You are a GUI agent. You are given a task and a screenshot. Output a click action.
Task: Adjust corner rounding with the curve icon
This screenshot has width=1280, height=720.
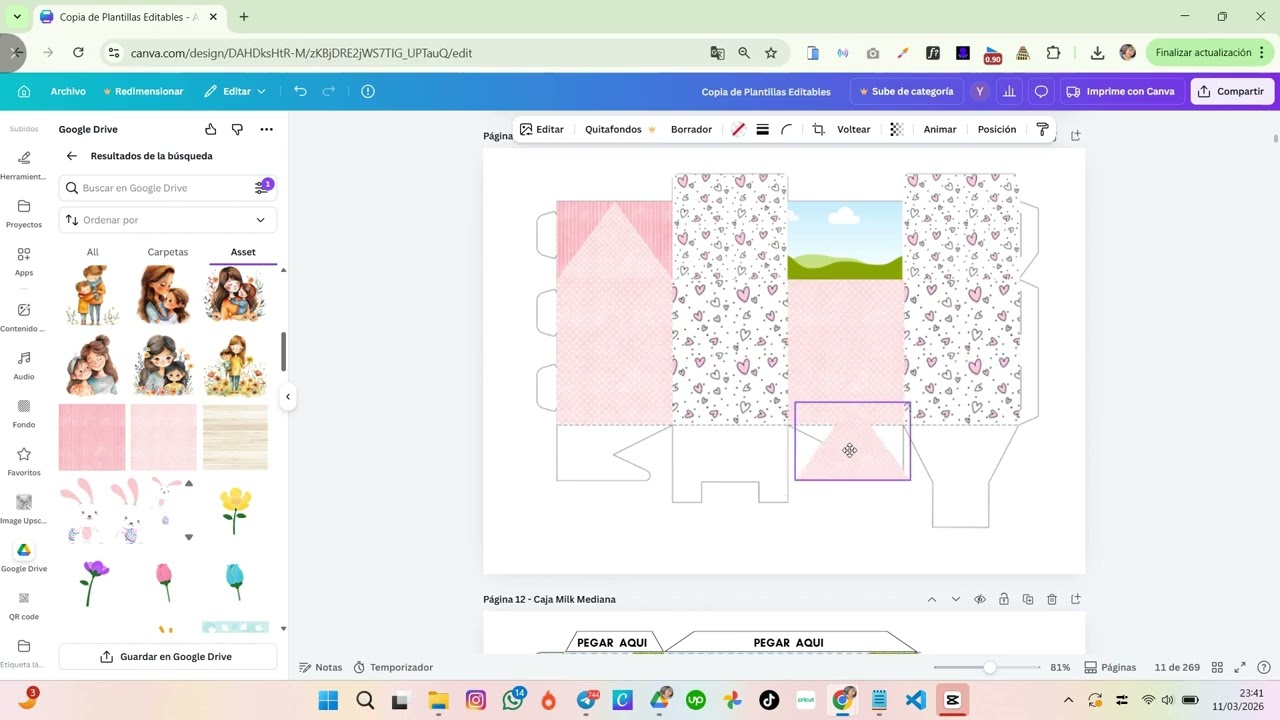point(787,129)
